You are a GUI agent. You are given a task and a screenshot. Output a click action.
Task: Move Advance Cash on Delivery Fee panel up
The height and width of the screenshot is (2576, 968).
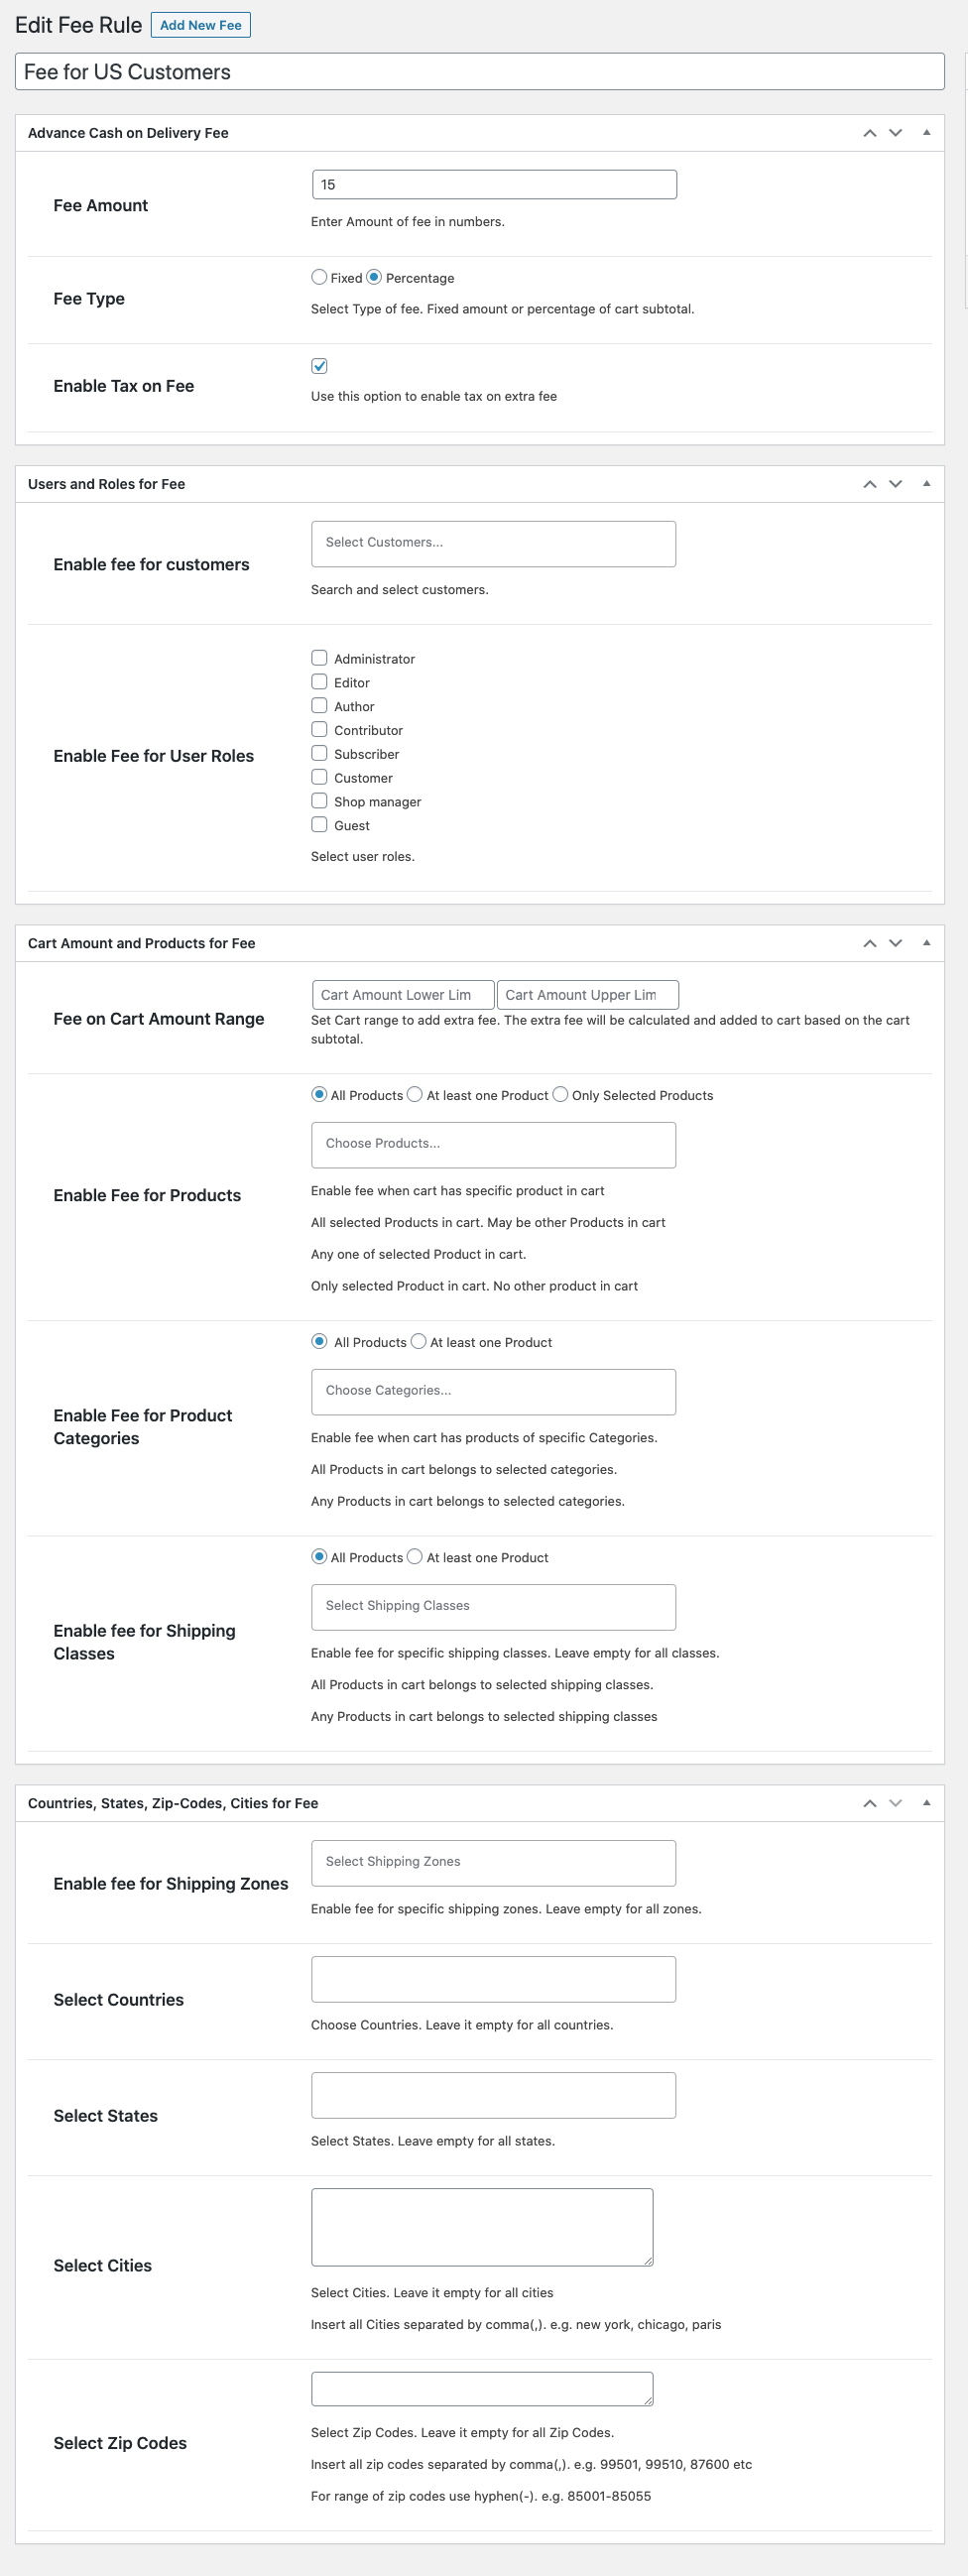869,133
